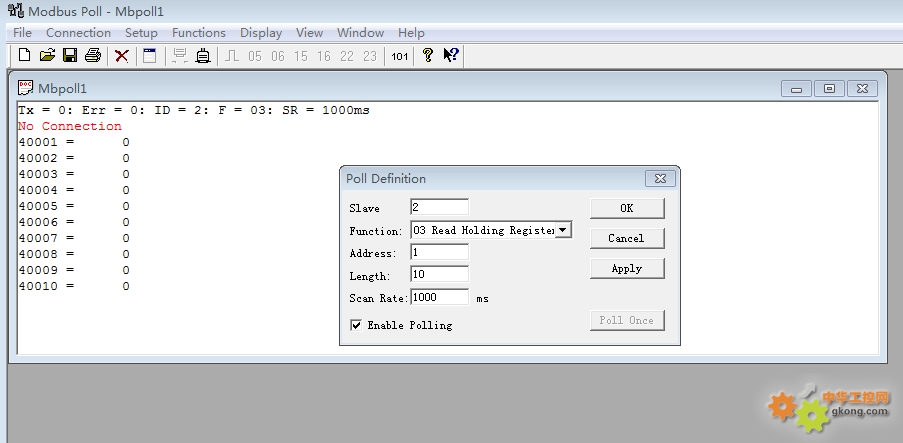Image resolution: width=903 pixels, height=443 pixels.
Task: Select register row 40003
Action: coord(74,174)
